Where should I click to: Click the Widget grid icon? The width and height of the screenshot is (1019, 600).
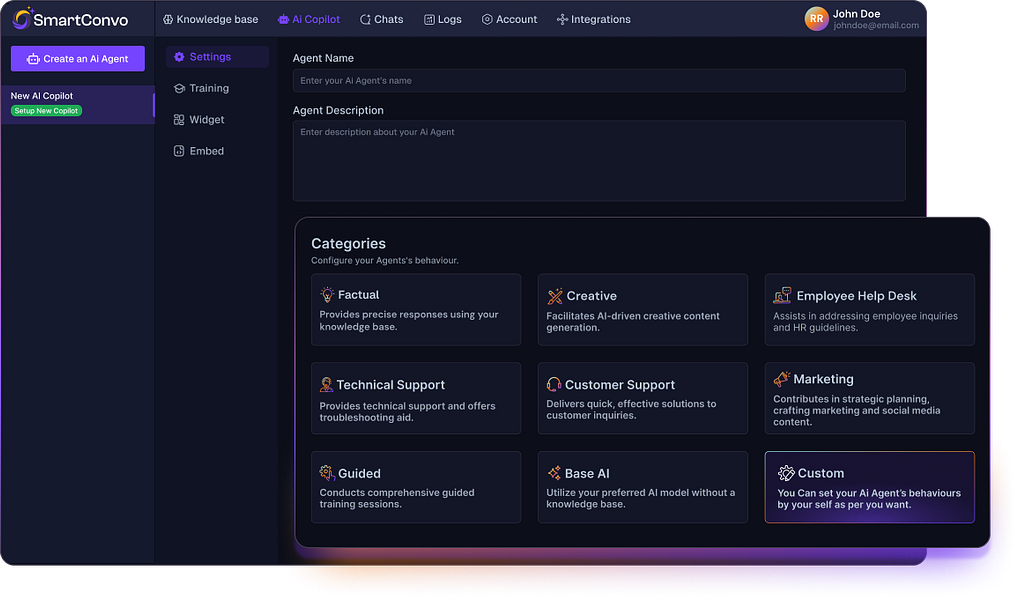179,120
